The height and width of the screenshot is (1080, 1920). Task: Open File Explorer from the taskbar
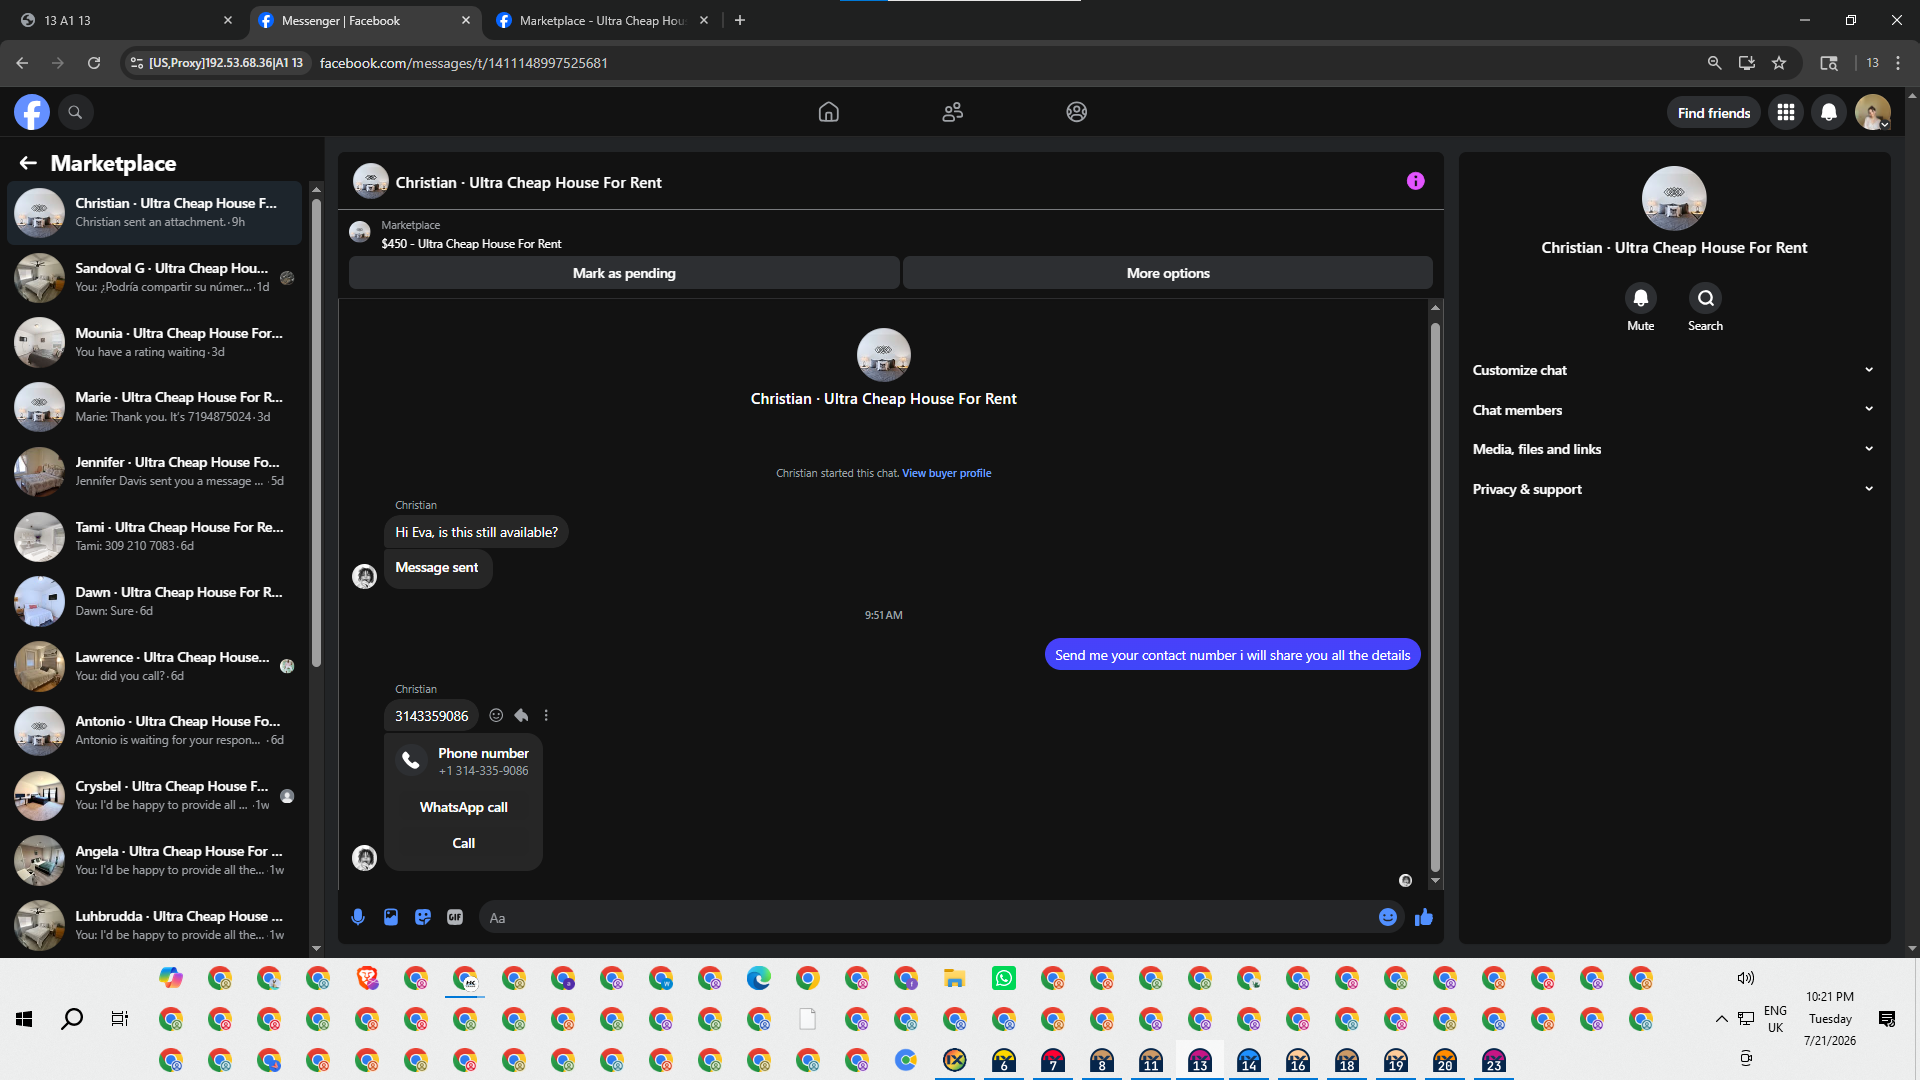pyautogui.click(x=955, y=978)
